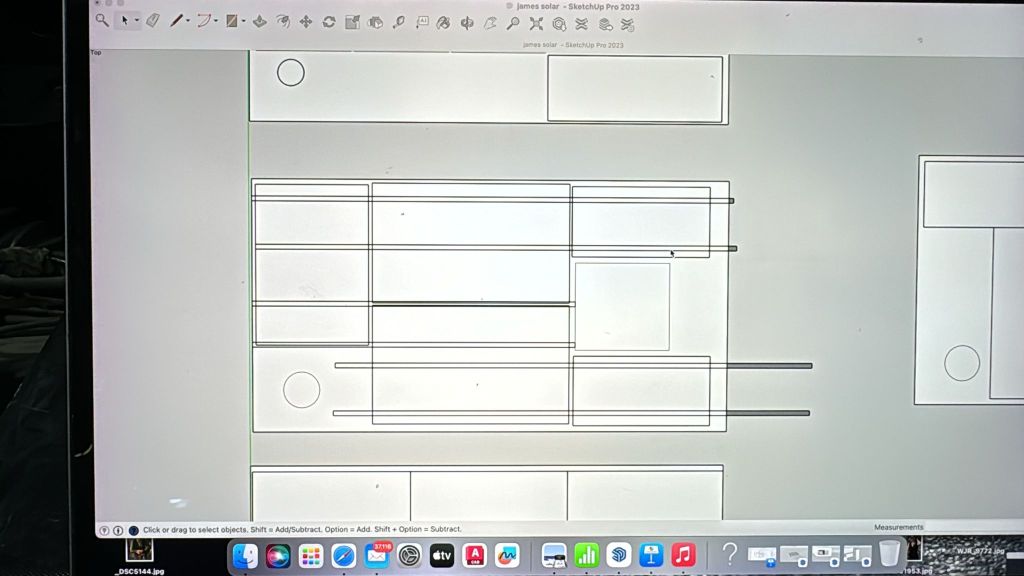
Task: Expand the Line tool dropdown arrow
Action: 188,20
